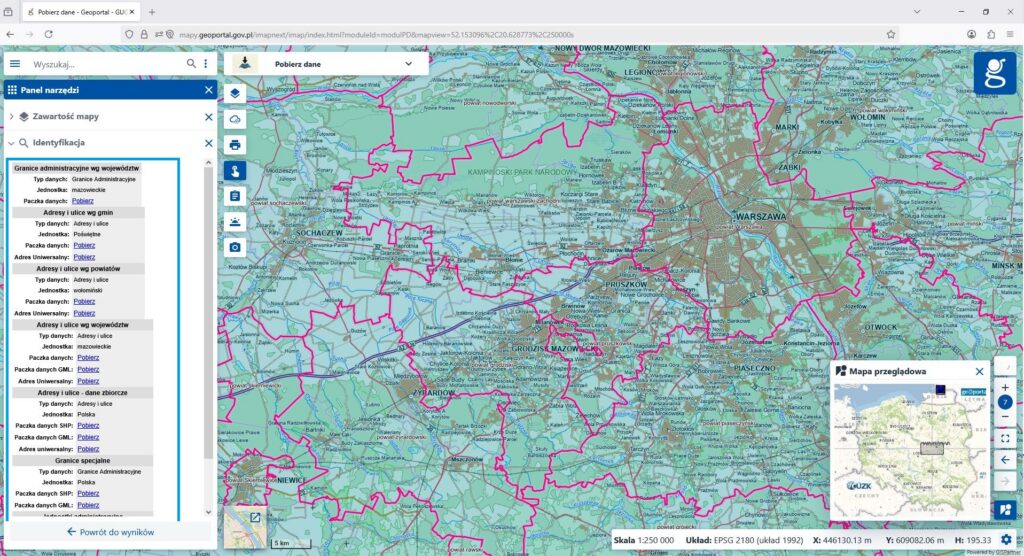Viewport: 1024px width, 556px height.
Task: Collapse the Identyfikacja section
Action: tap(11, 142)
